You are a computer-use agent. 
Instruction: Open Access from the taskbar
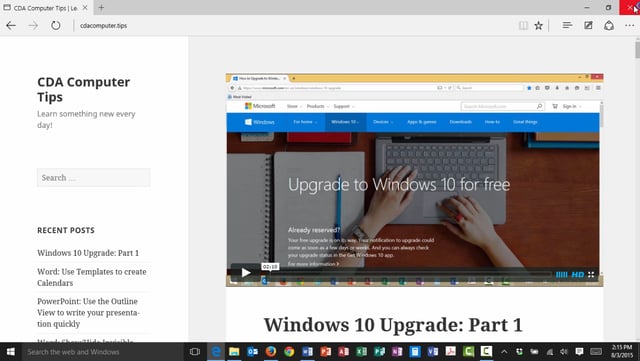click(x=343, y=352)
